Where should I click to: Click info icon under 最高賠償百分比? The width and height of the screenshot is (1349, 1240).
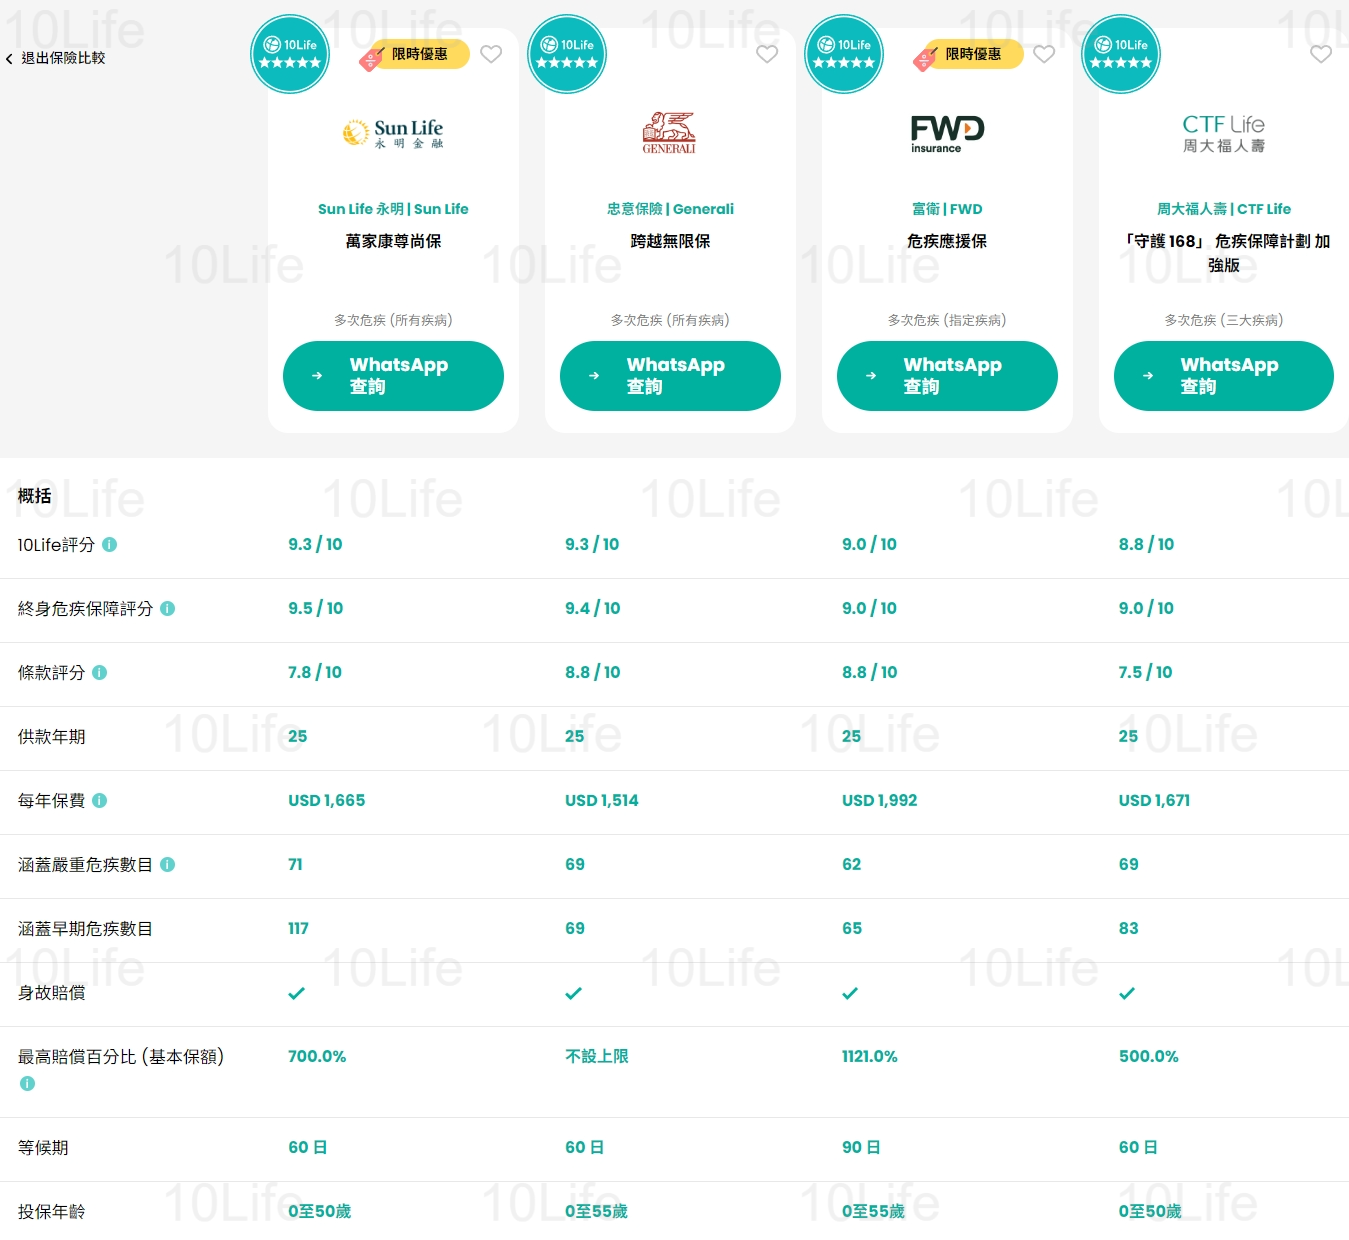click(x=27, y=1084)
